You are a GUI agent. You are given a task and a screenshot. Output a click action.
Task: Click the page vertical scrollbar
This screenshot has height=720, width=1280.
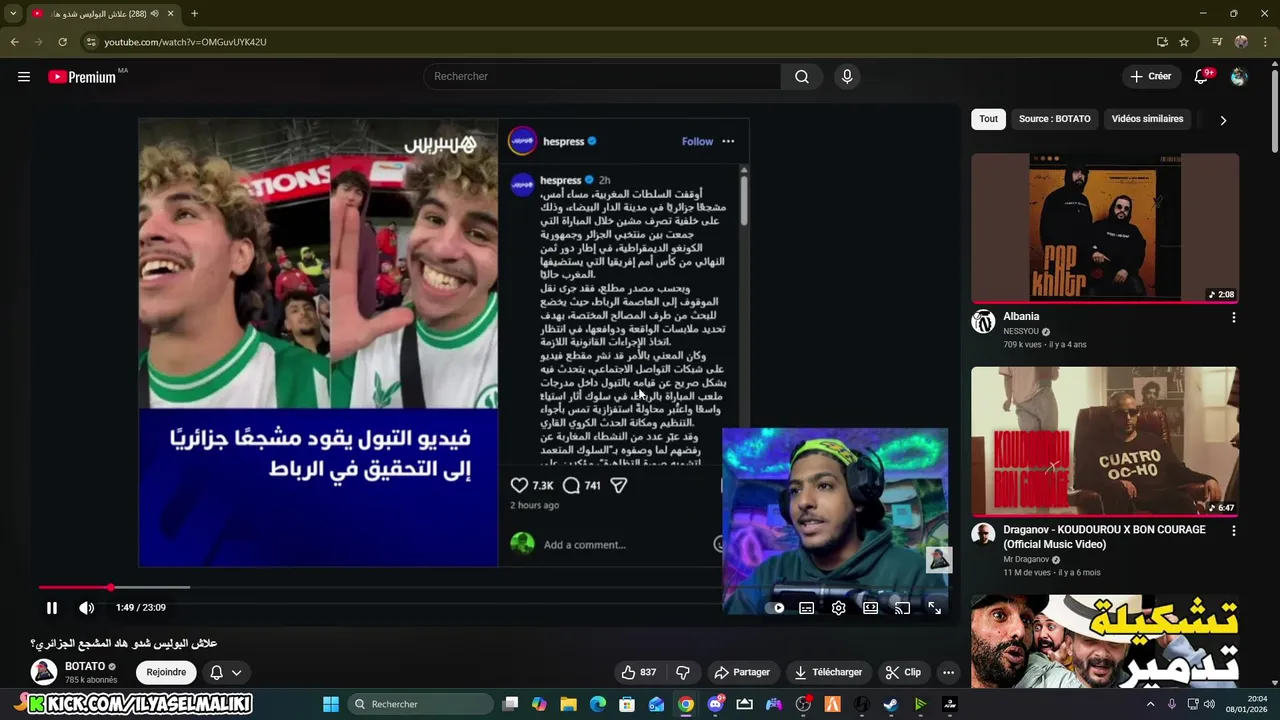(x=1274, y=110)
